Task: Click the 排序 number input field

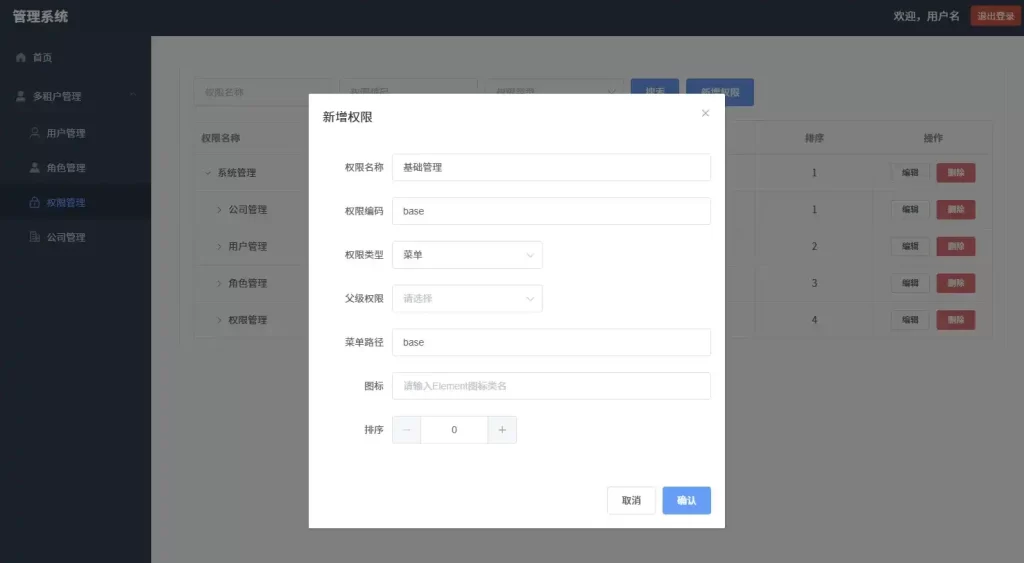Action: tap(454, 430)
